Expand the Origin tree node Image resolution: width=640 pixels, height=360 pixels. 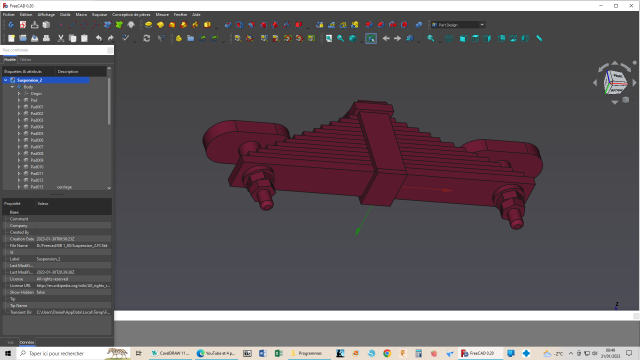pos(19,93)
